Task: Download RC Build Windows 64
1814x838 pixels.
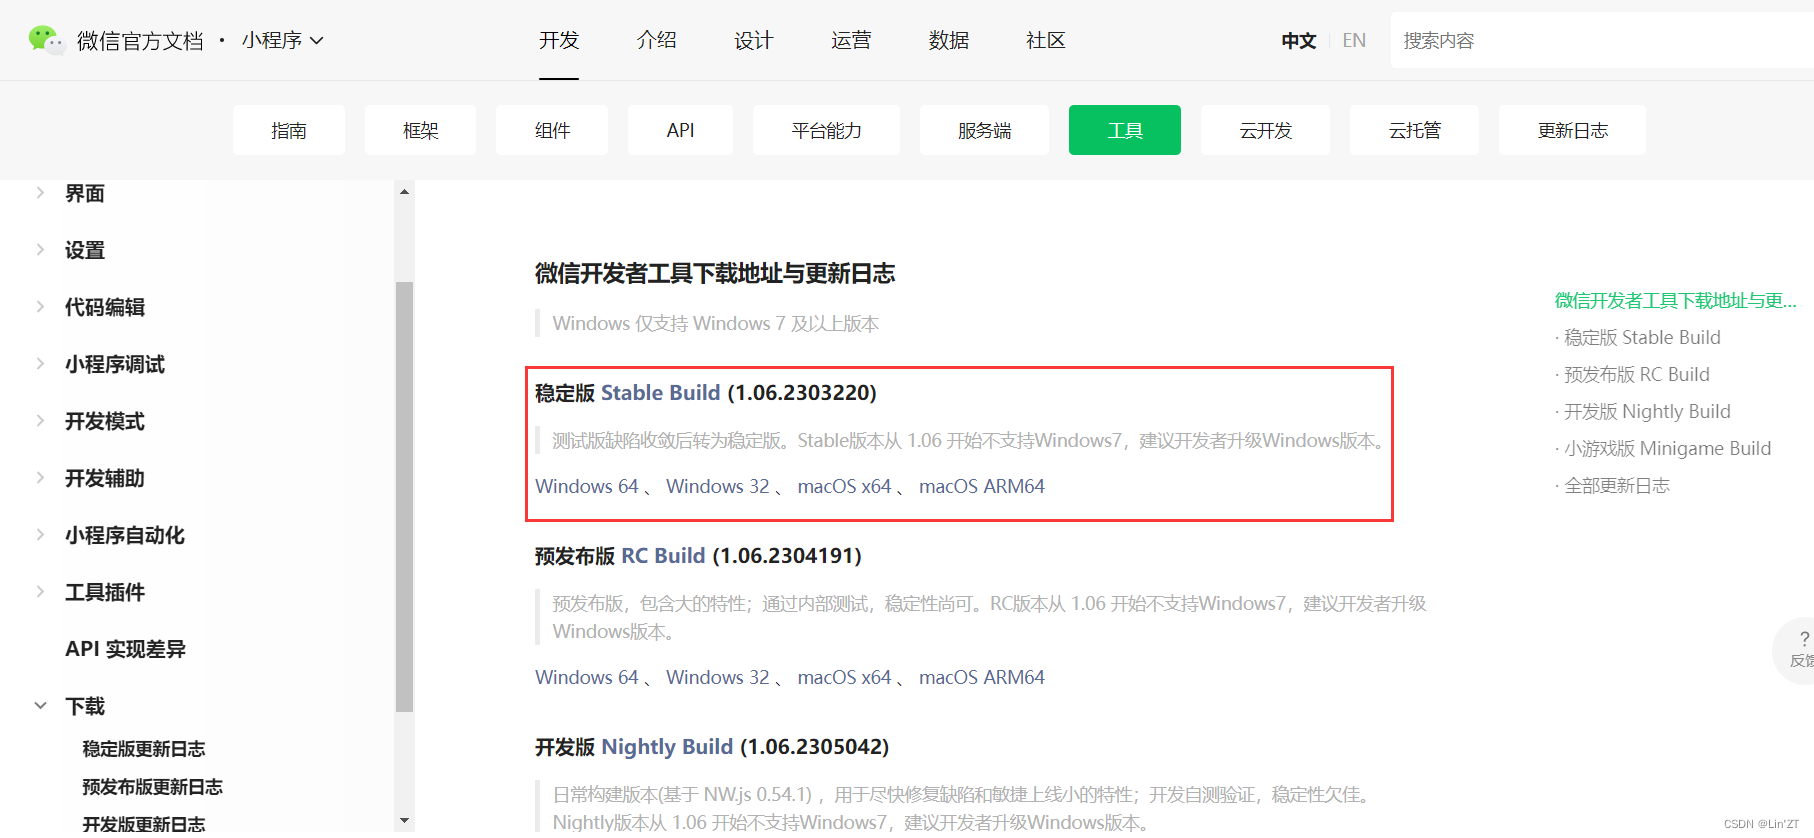Action: (587, 677)
